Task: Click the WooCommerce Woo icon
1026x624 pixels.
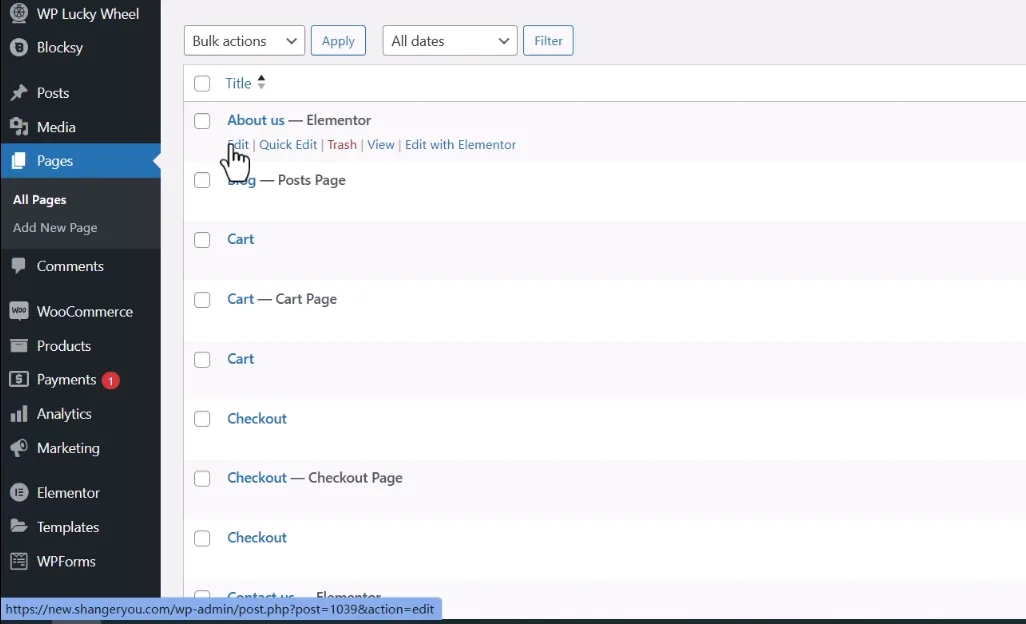Action: tap(19, 311)
